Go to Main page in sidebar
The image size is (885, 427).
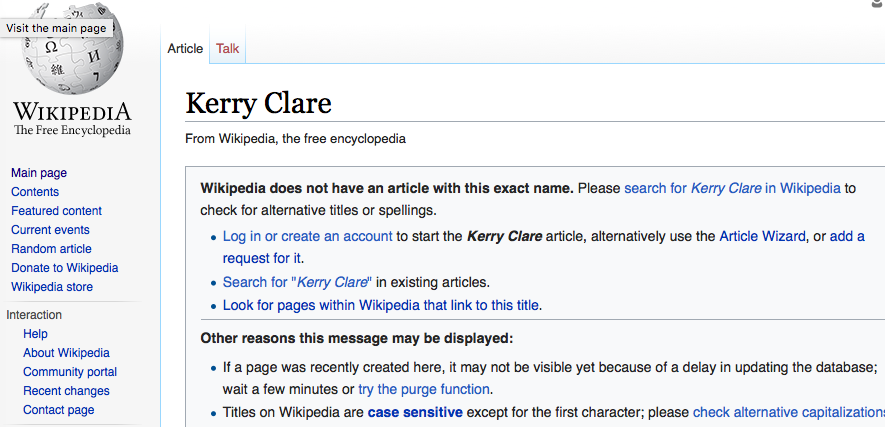click(x=39, y=173)
